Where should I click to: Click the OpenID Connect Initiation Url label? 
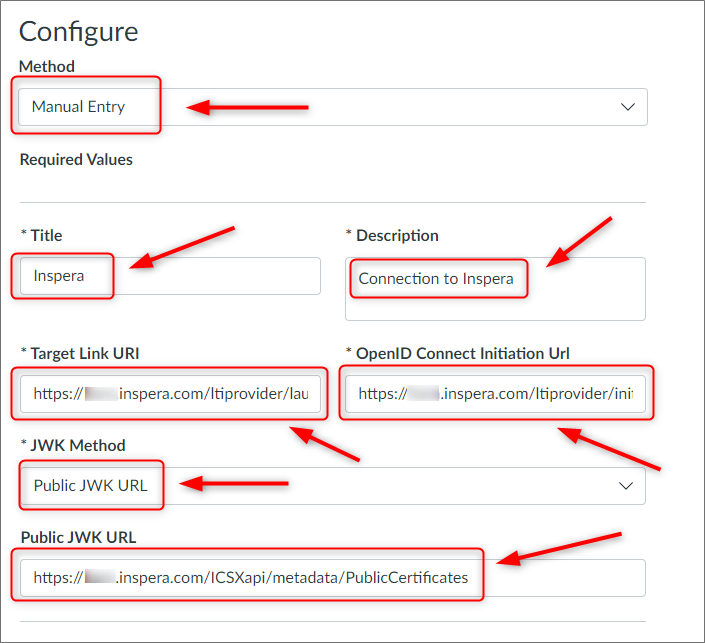click(458, 353)
